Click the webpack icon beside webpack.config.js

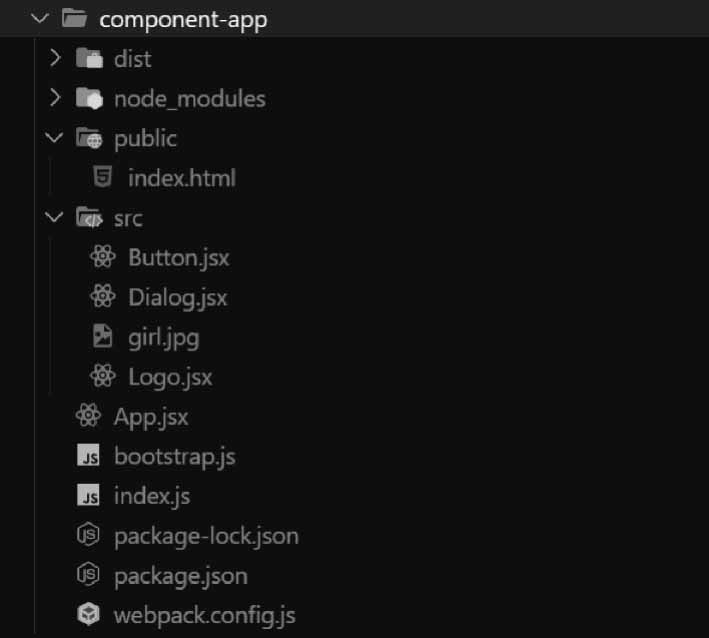(x=89, y=615)
